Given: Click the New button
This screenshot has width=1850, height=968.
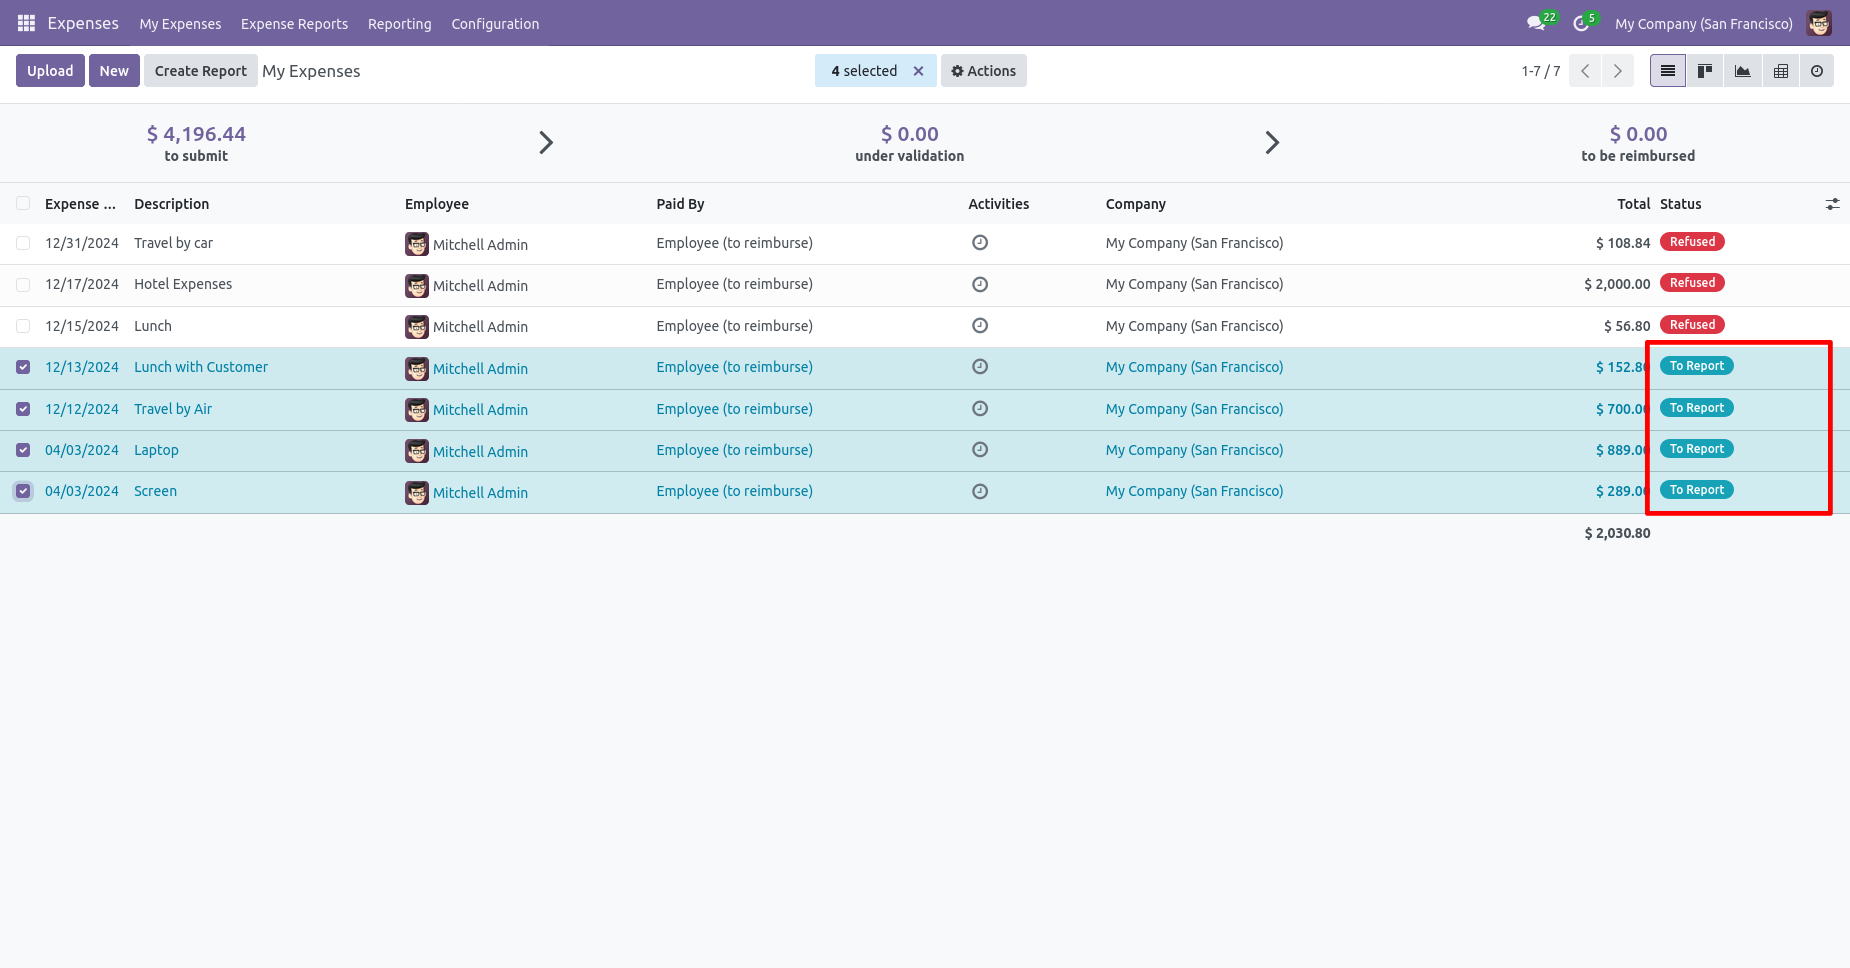Looking at the screenshot, I should click(114, 71).
